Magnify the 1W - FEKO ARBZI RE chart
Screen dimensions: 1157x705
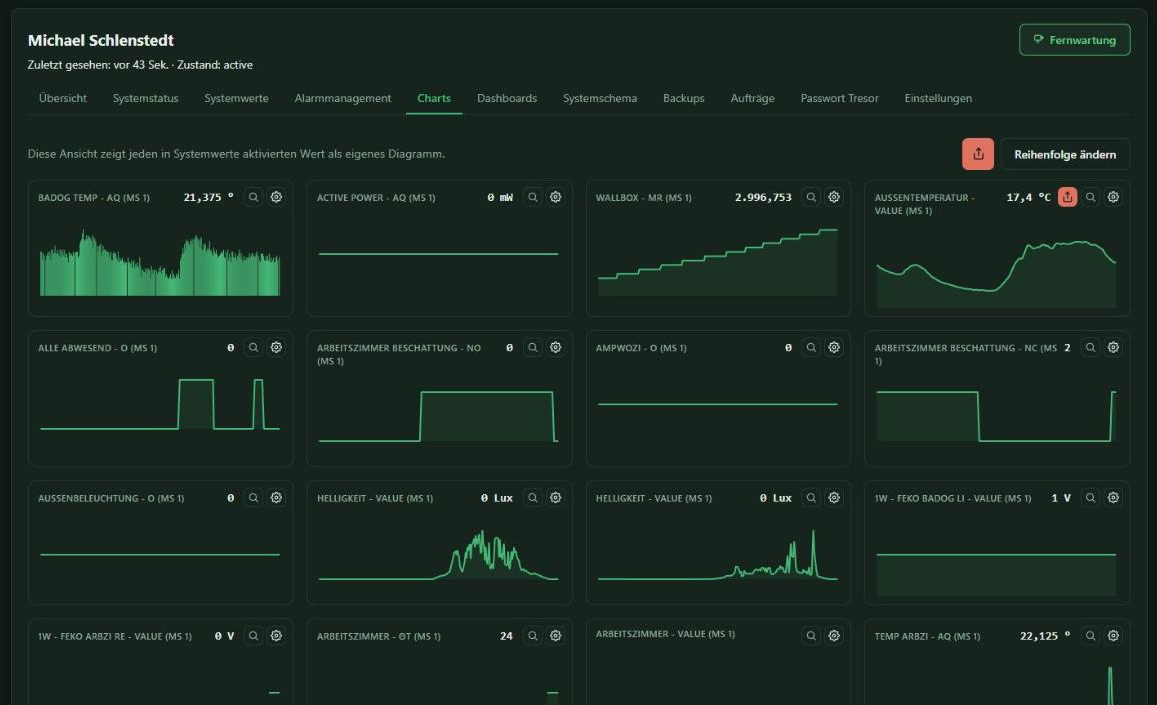[253, 636]
